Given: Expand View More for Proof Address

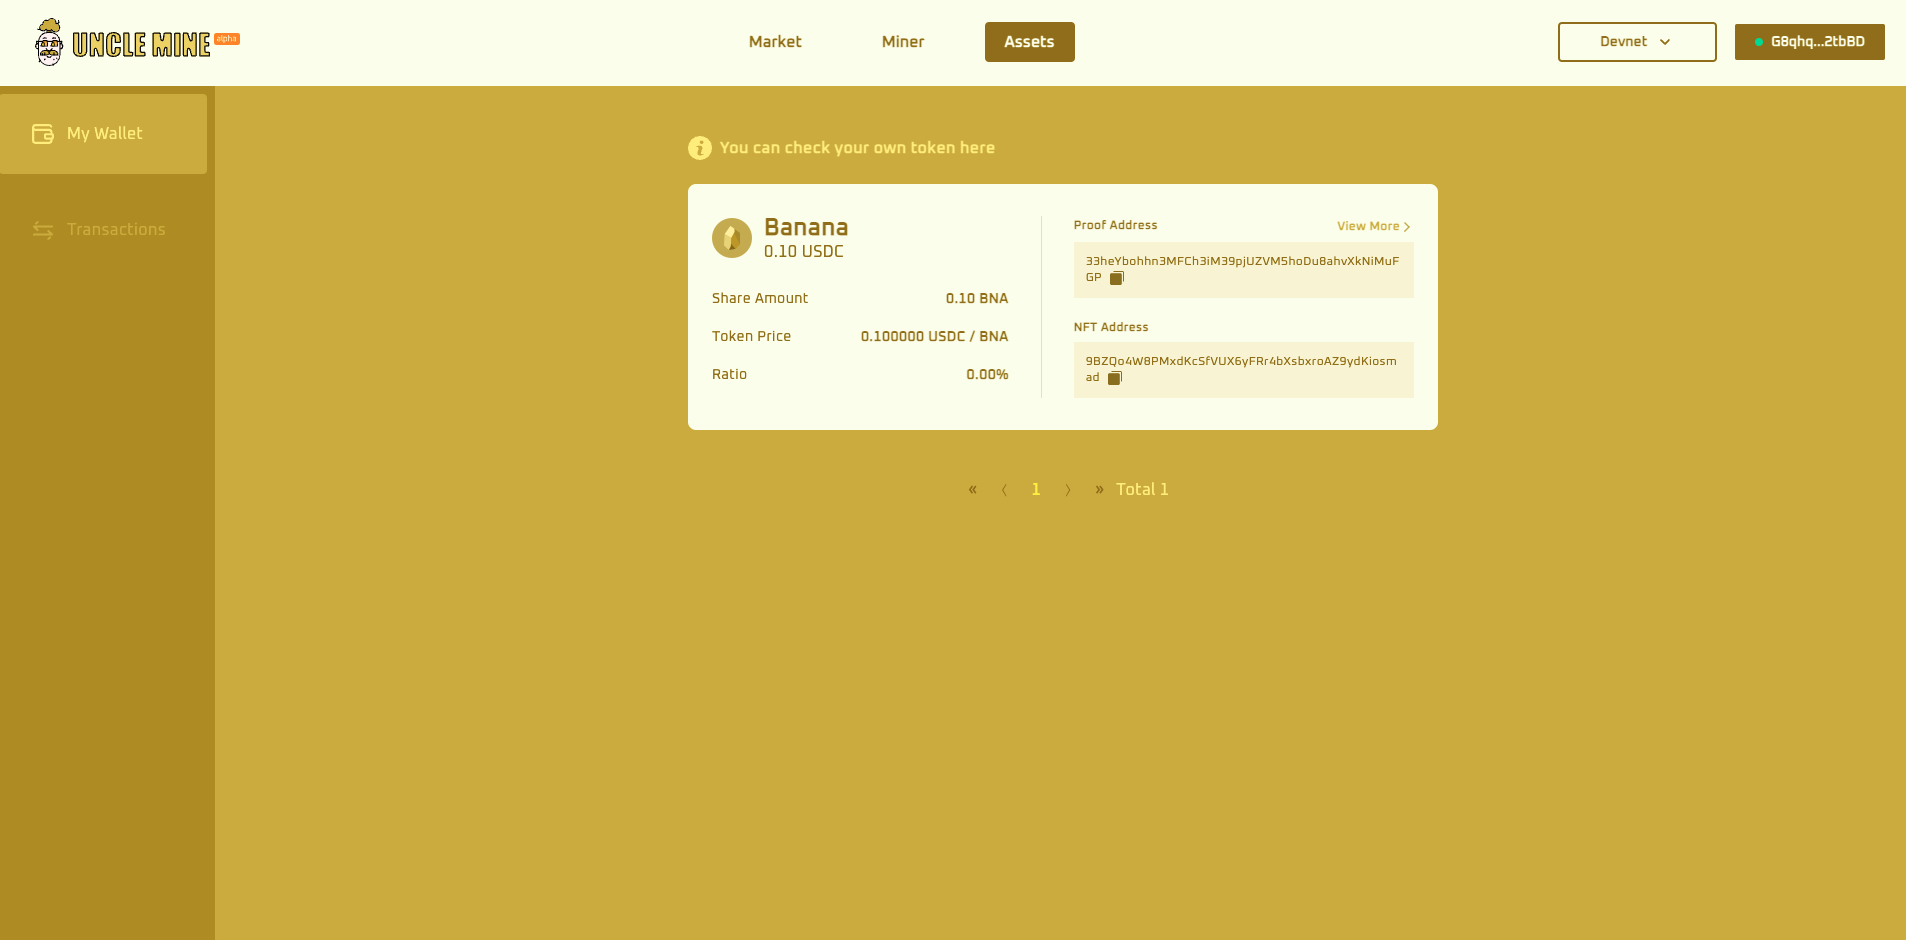Looking at the screenshot, I should 1373,226.
